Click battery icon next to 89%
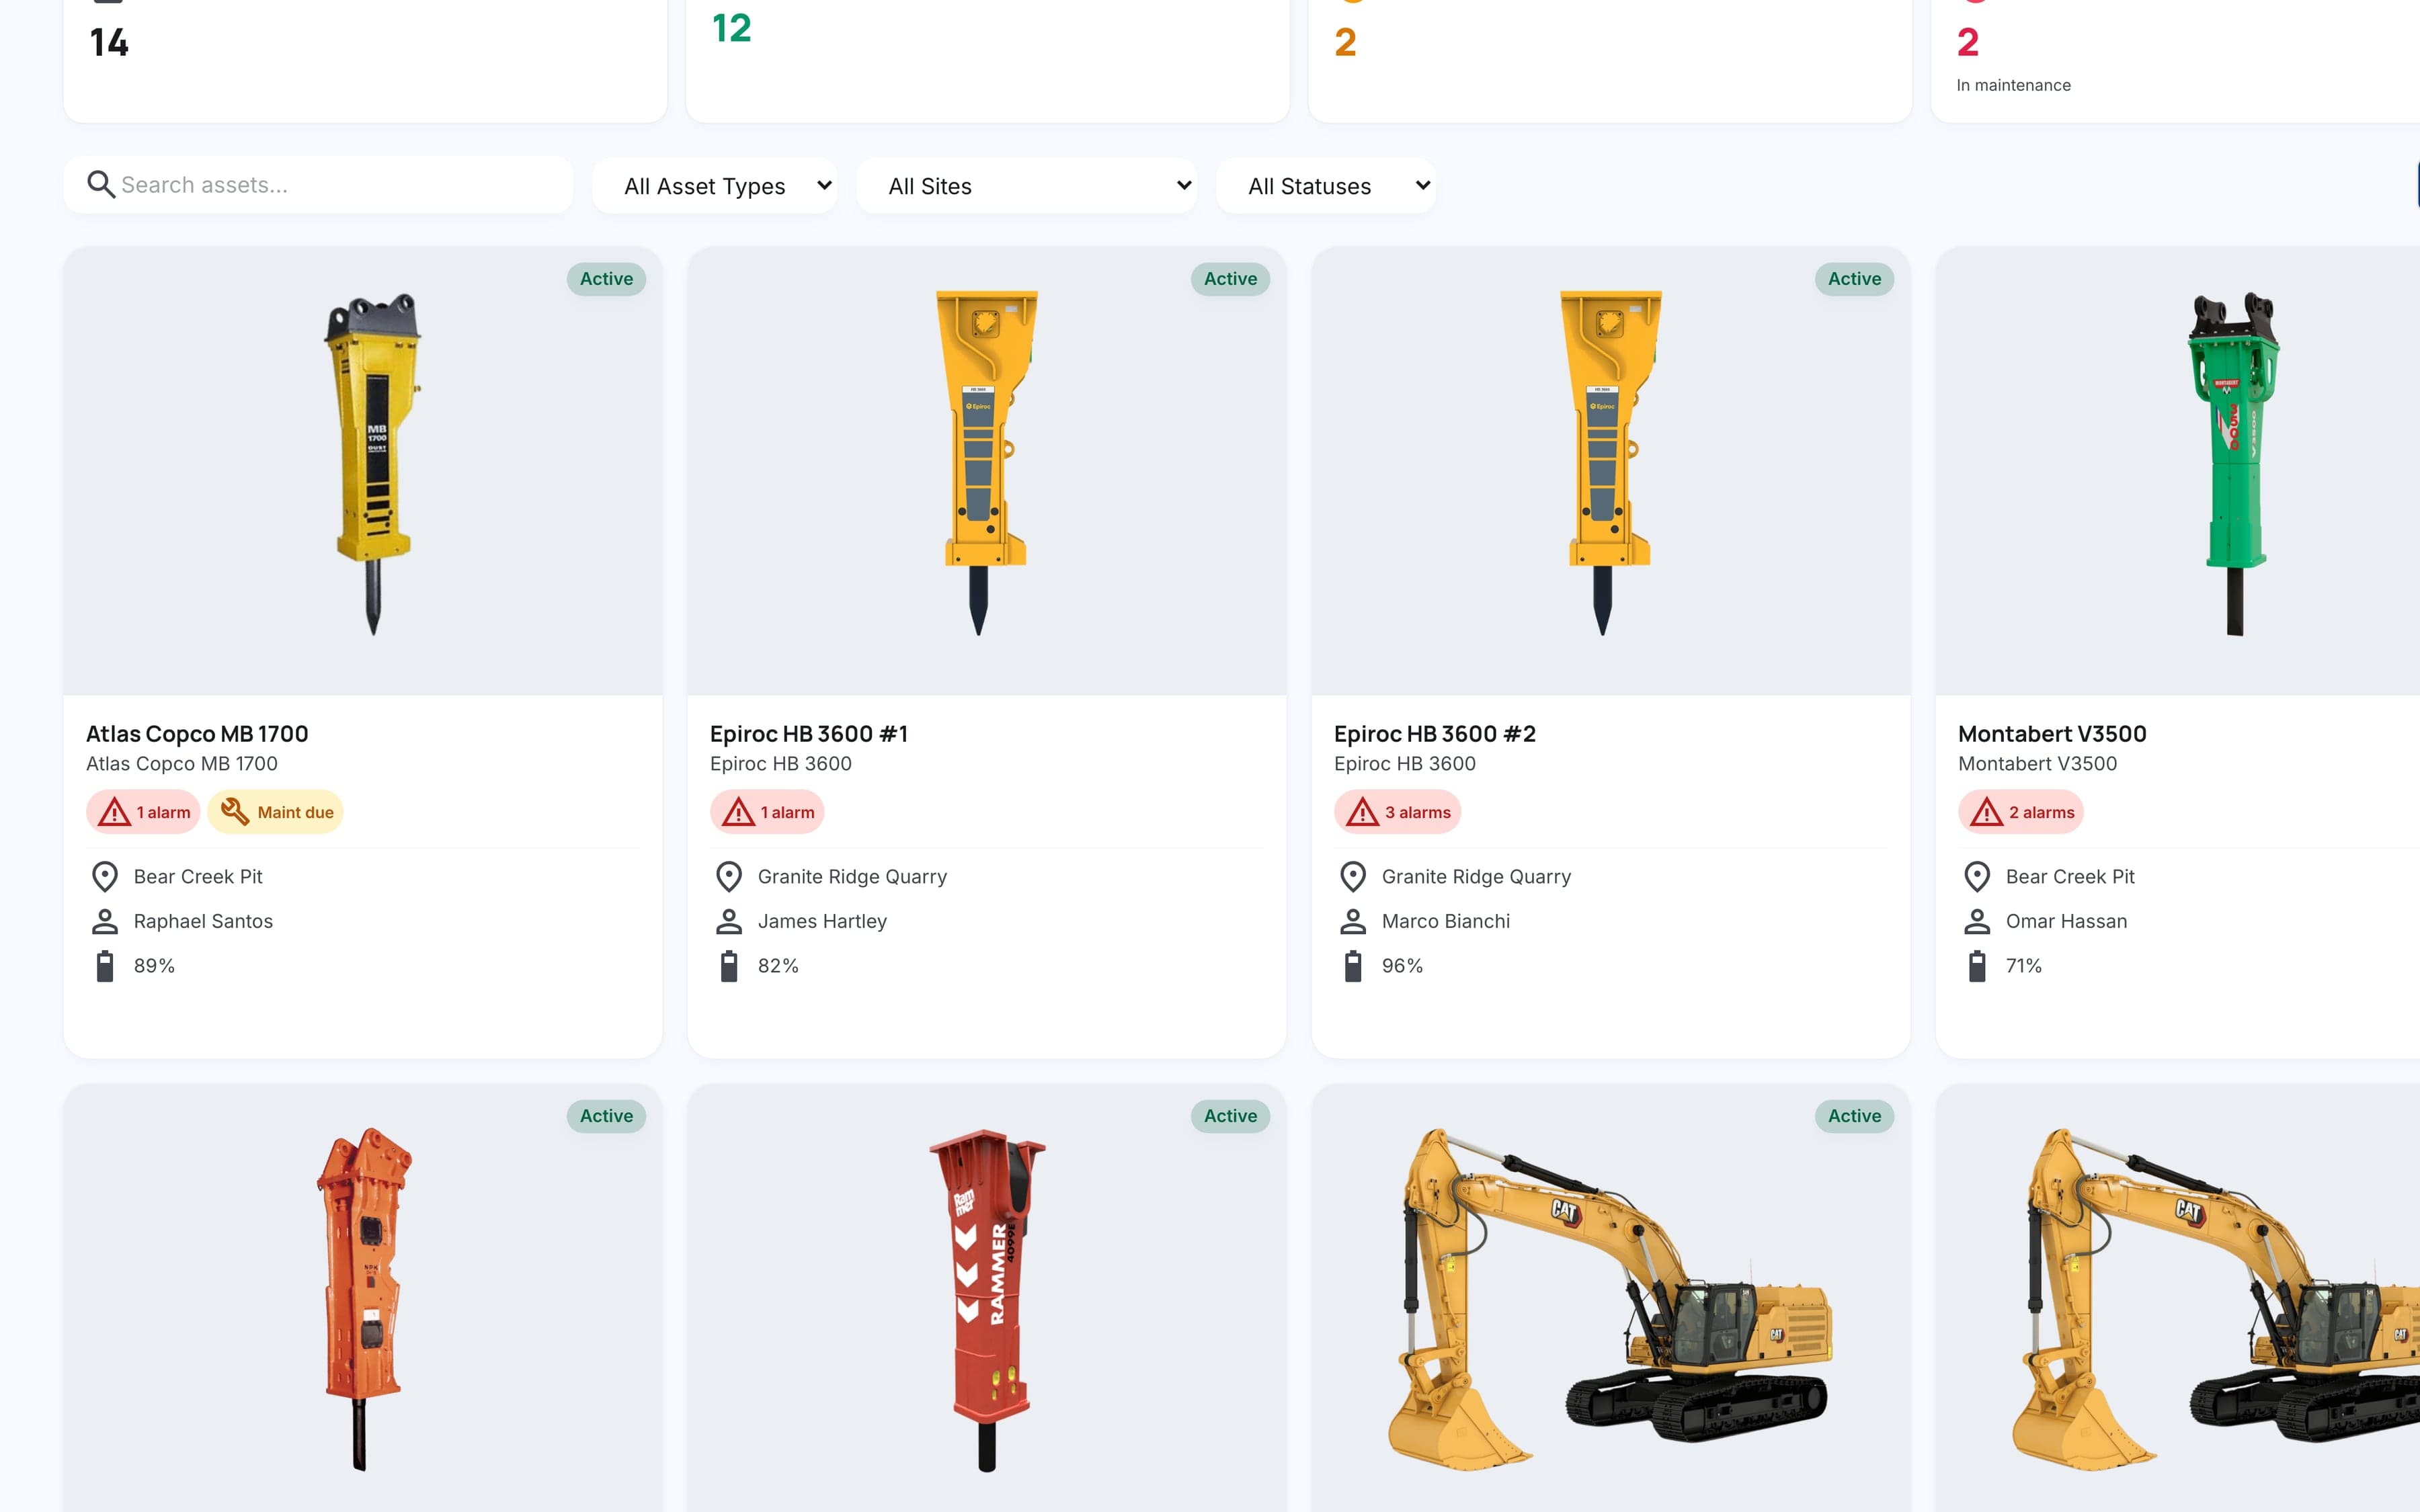The width and height of the screenshot is (2420, 1512). point(105,966)
